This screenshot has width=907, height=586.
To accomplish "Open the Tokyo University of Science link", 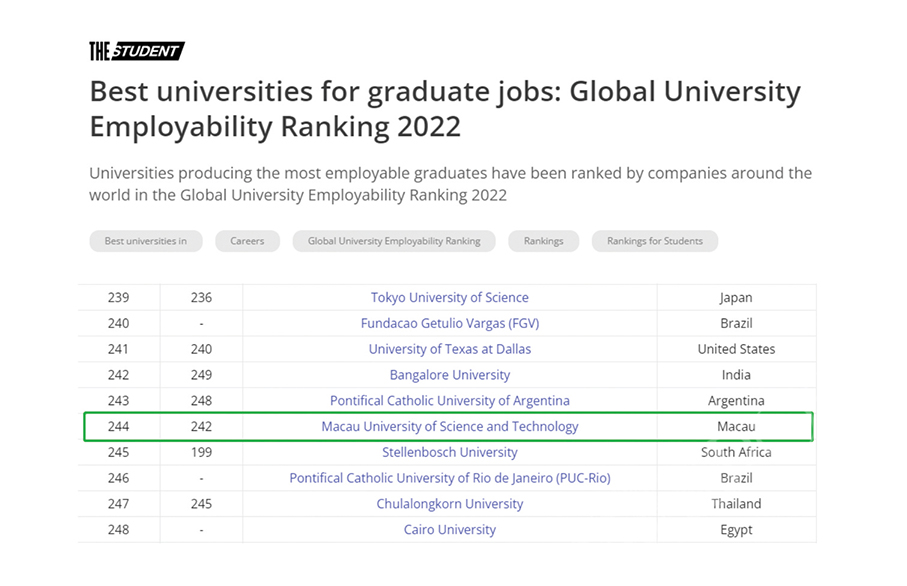I will point(449,297).
